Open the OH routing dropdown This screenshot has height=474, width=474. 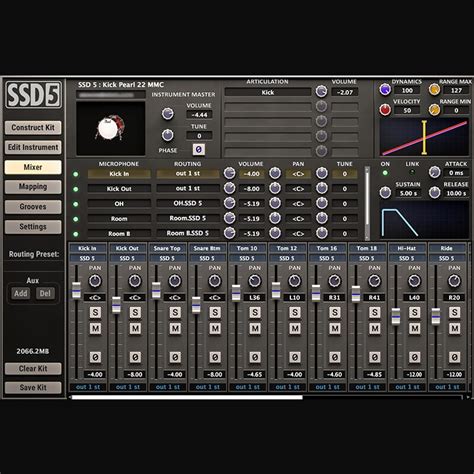pyautogui.click(x=188, y=203)
